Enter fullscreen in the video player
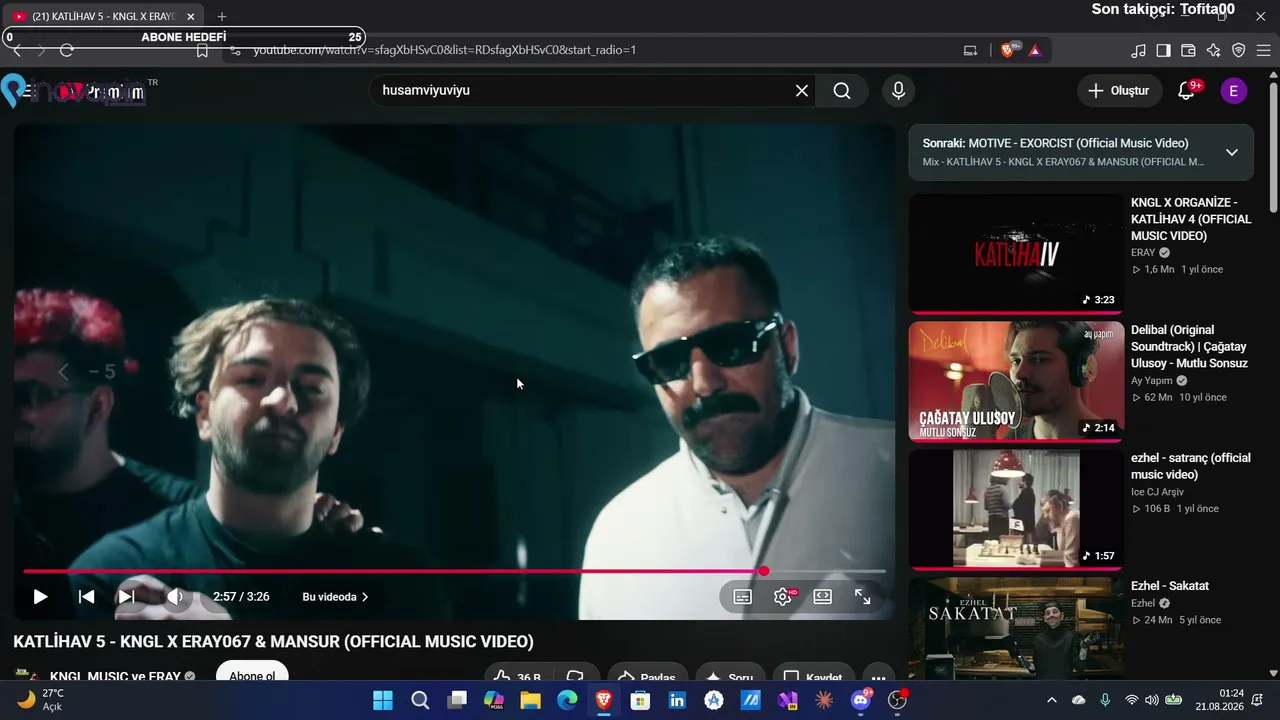Screen dimensions: 1280x720 862,597
